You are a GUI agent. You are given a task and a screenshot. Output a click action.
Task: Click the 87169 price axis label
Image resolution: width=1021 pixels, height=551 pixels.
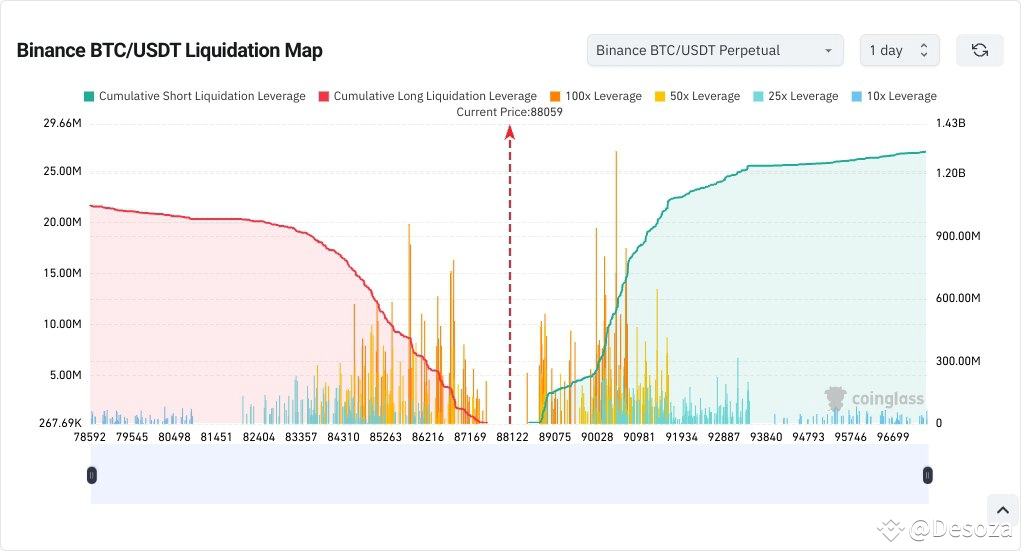pos(470,437)
